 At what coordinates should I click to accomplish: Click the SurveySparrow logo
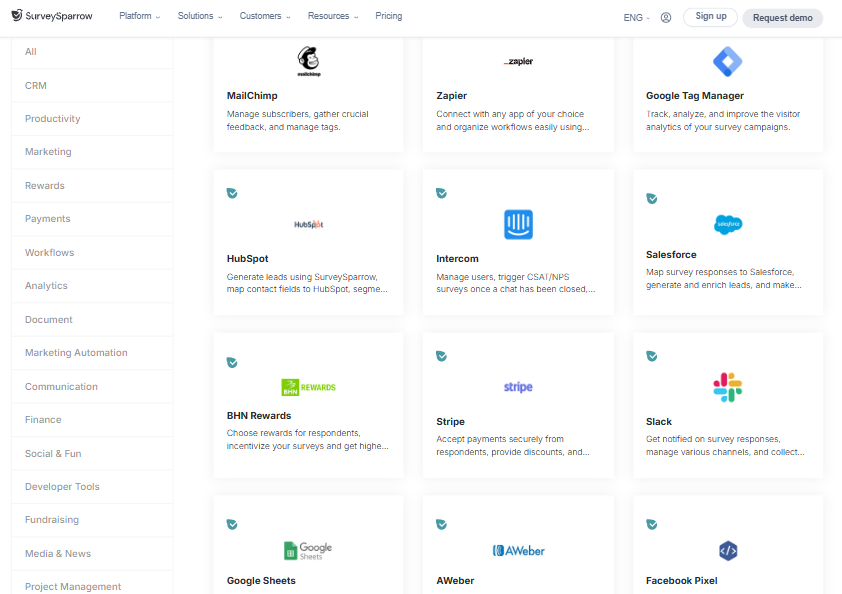pyautogui.click(x=52, y=16)
